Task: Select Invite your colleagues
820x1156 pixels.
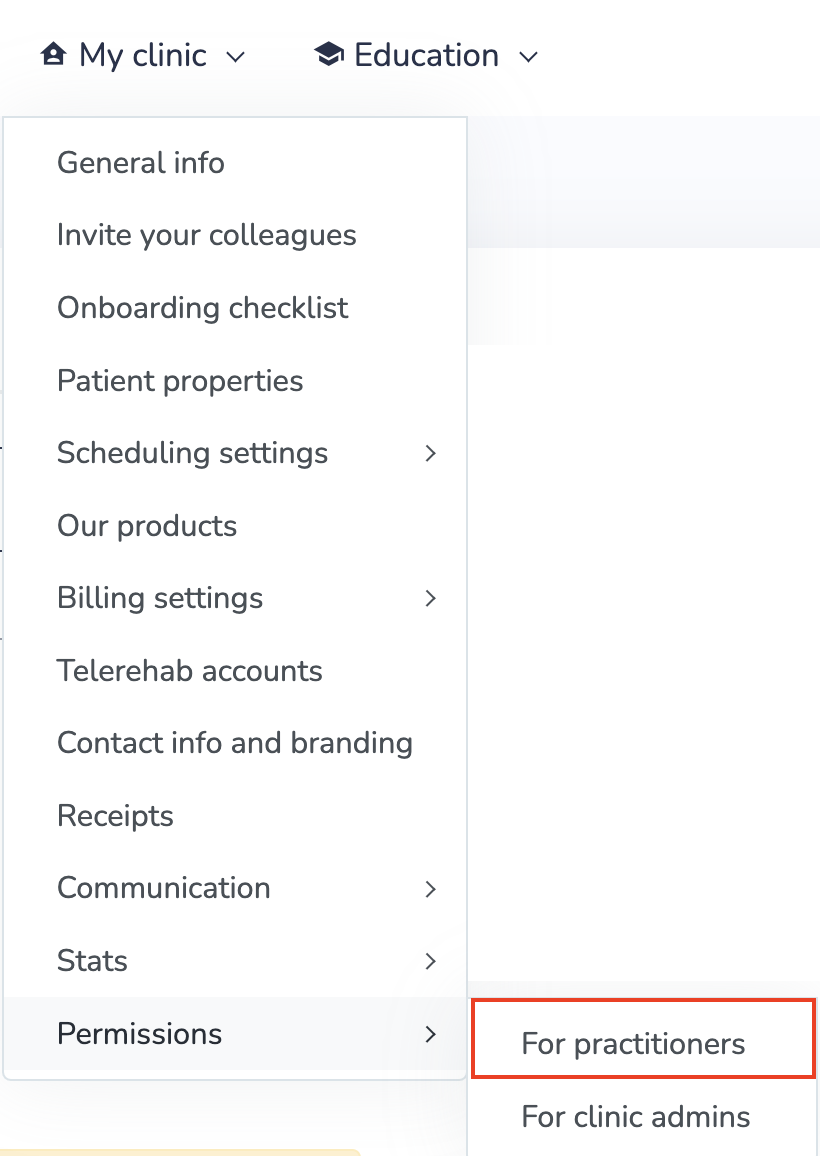Action: 207,236
